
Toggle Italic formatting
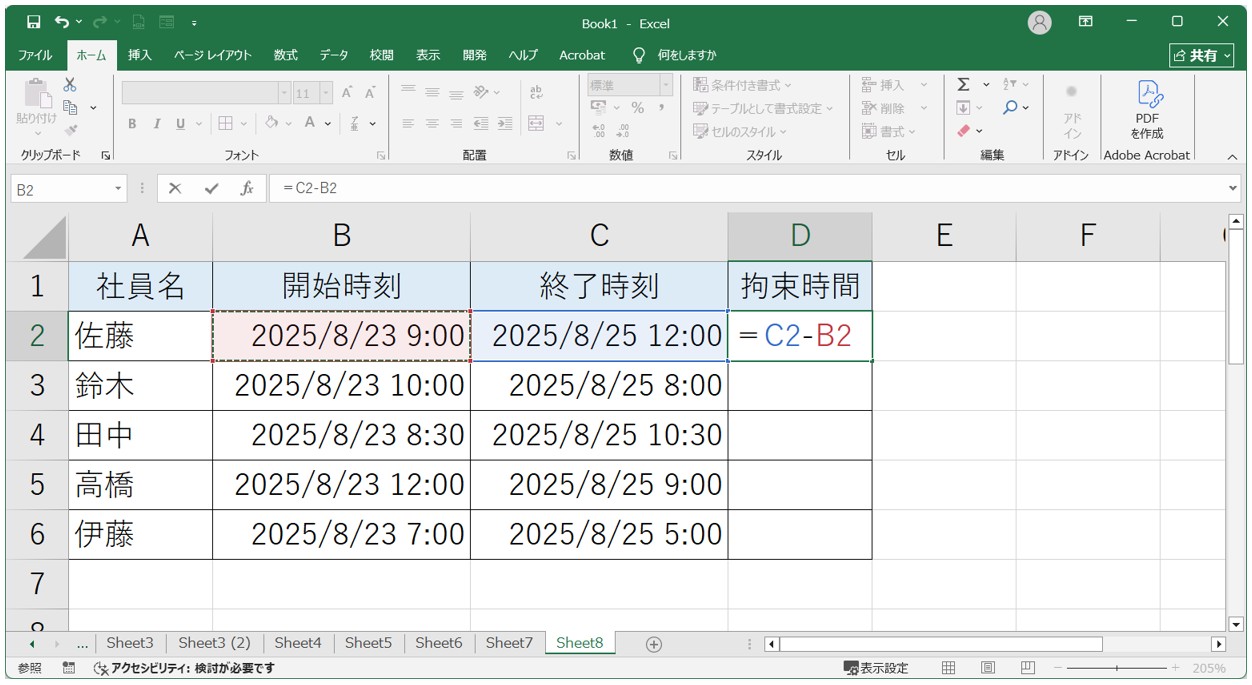point(156,123)
